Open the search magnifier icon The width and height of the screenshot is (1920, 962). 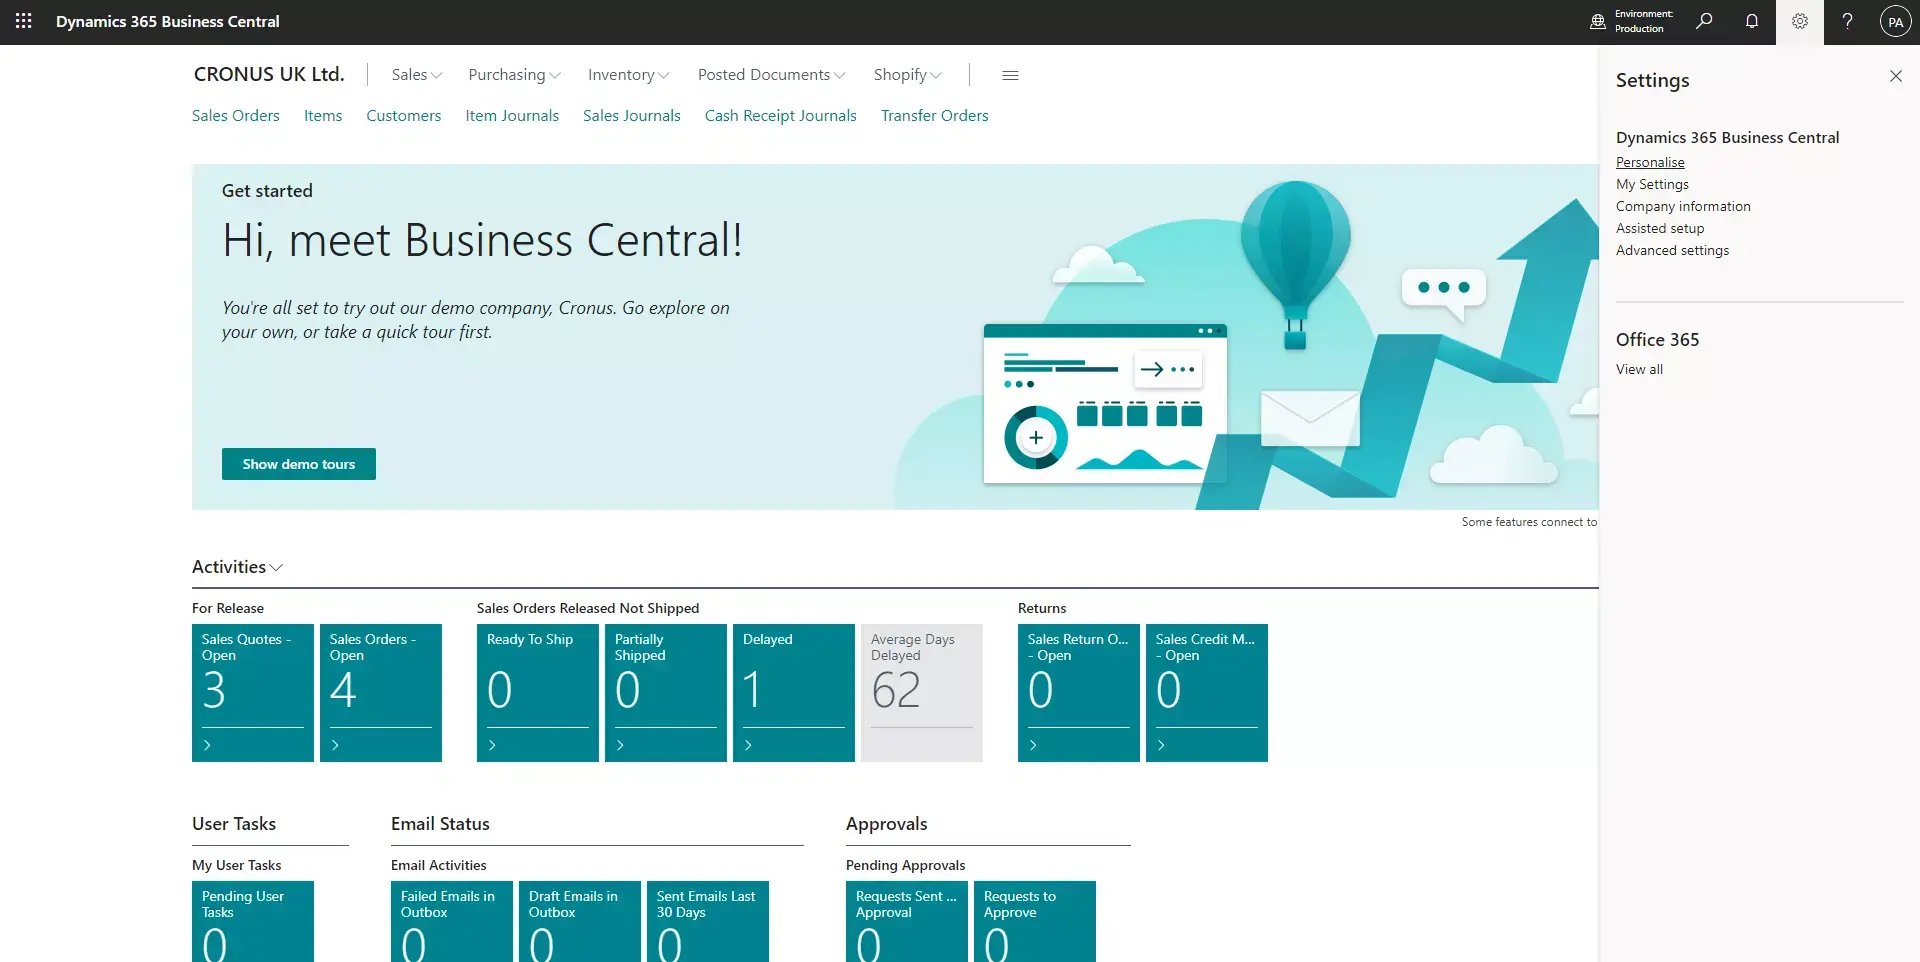tap(1704, 21)
